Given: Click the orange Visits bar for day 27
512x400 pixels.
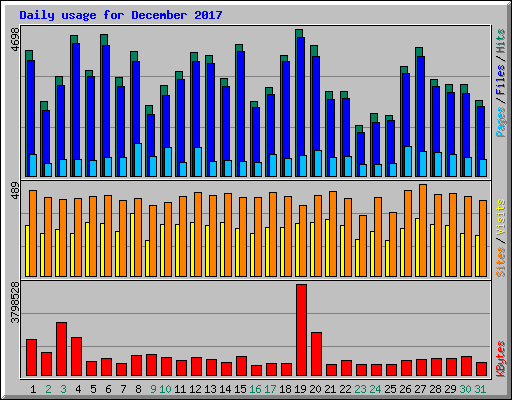Looking at the screenshot, I should pos(423,230).
